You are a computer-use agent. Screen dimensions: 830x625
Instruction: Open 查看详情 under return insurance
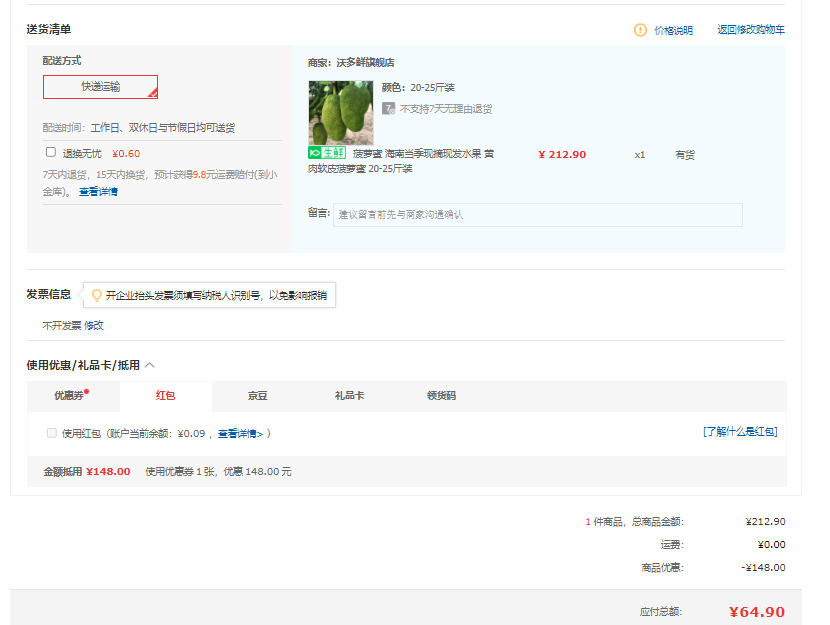click(x=98, y=192)
